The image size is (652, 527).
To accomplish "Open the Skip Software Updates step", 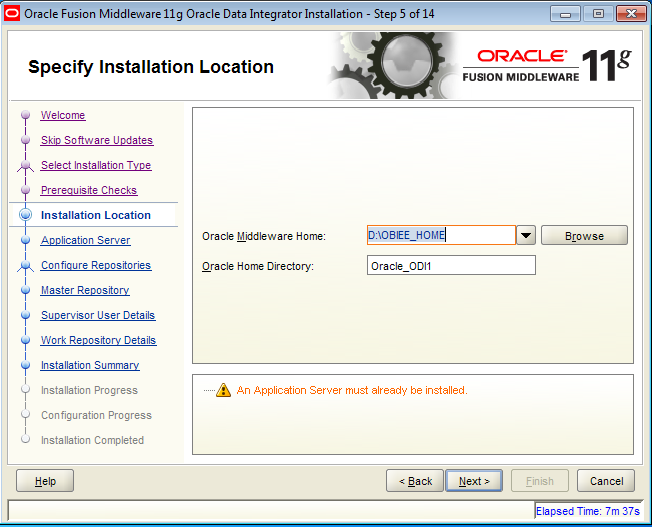I will pos(97,140).
